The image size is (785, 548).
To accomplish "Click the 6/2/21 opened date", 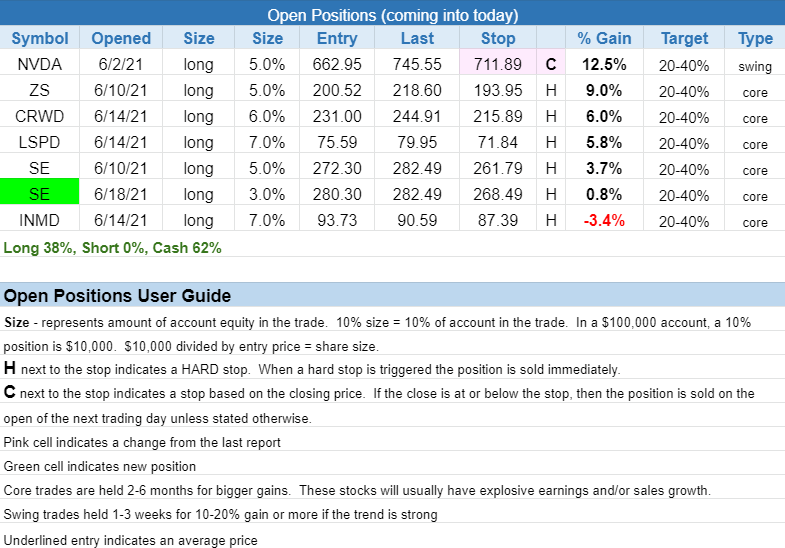I will (x=121, y=64).
